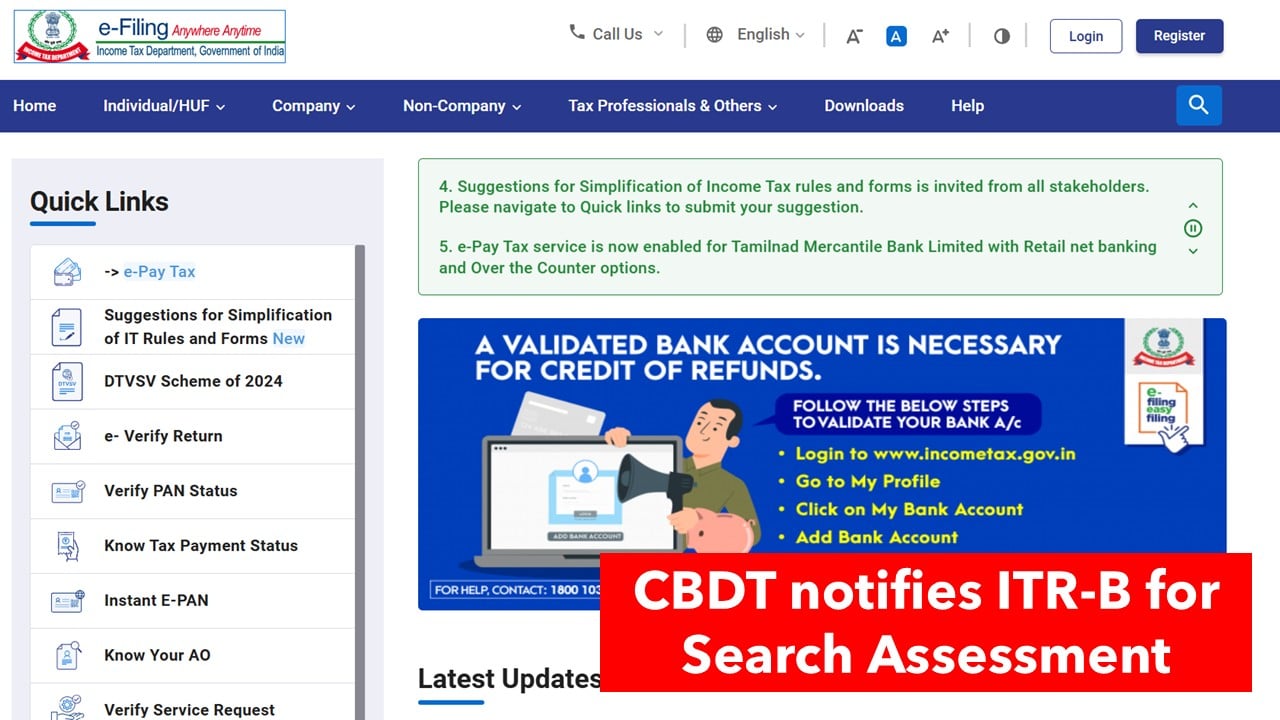Viewport: 1280px width, 720px height.
Task: Open DTVSV Scheme of 2024 link
Action: tap(193, 381)
